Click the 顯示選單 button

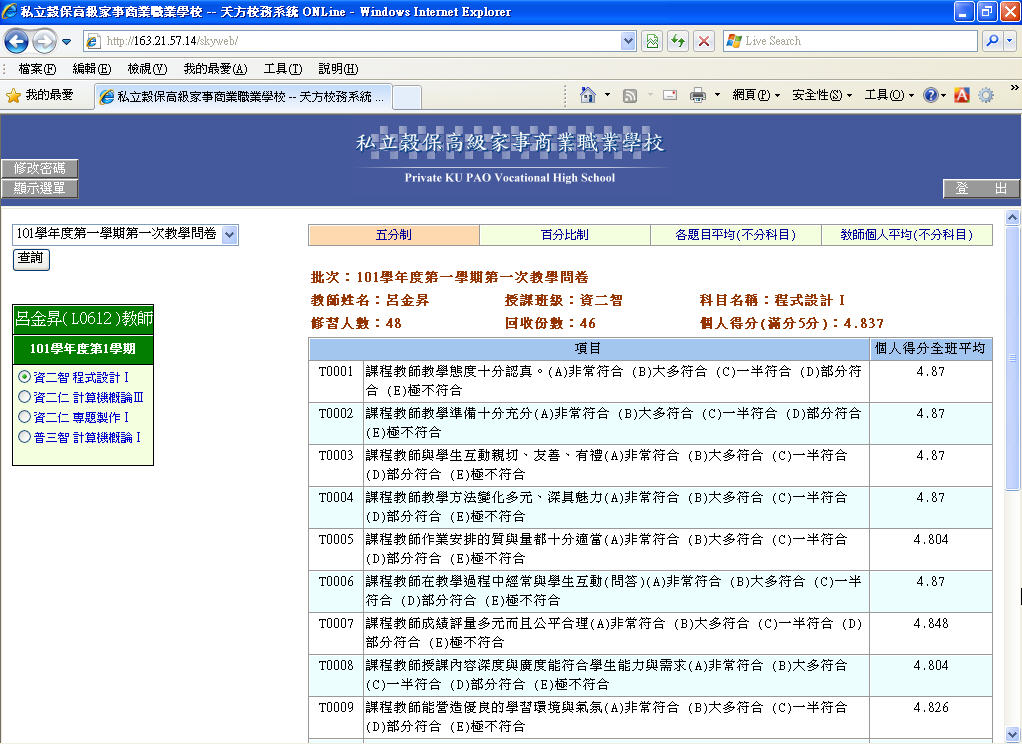tap(39, 188)
